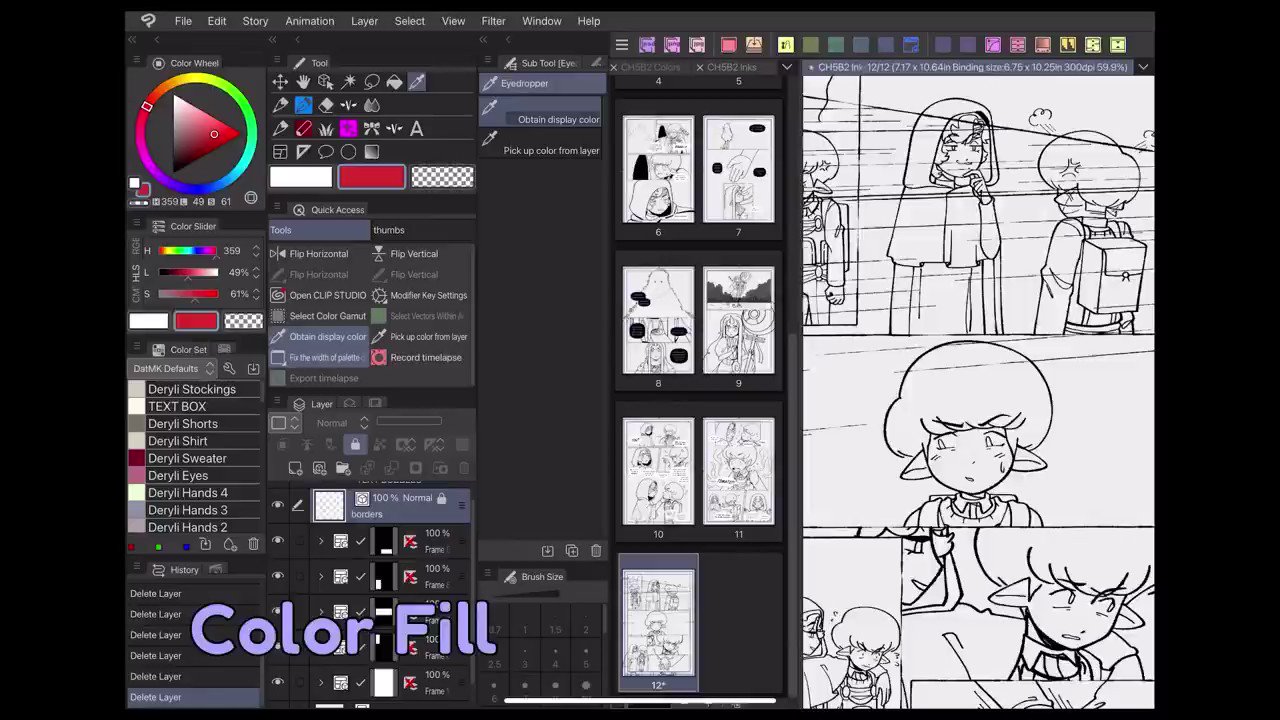Toggle visibility of first Frame folder layer
The height and width of the screenshot is (720, 1280).
coord(278,541)
